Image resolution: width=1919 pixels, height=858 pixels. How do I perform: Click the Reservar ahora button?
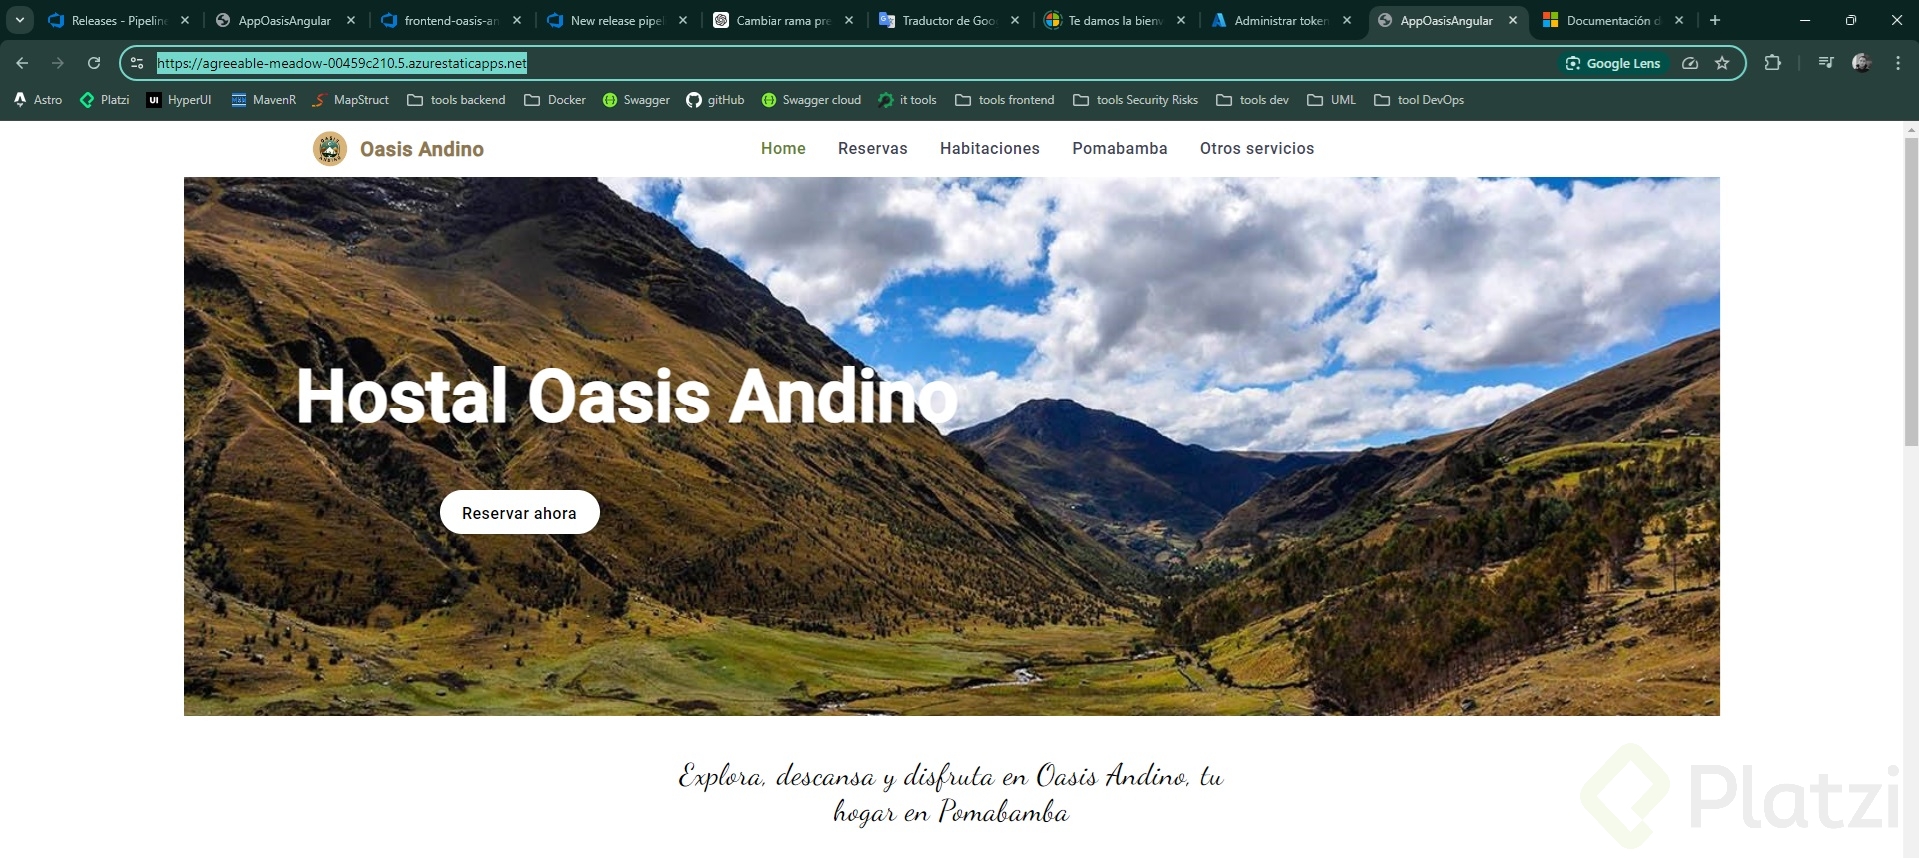click(519, 513)
